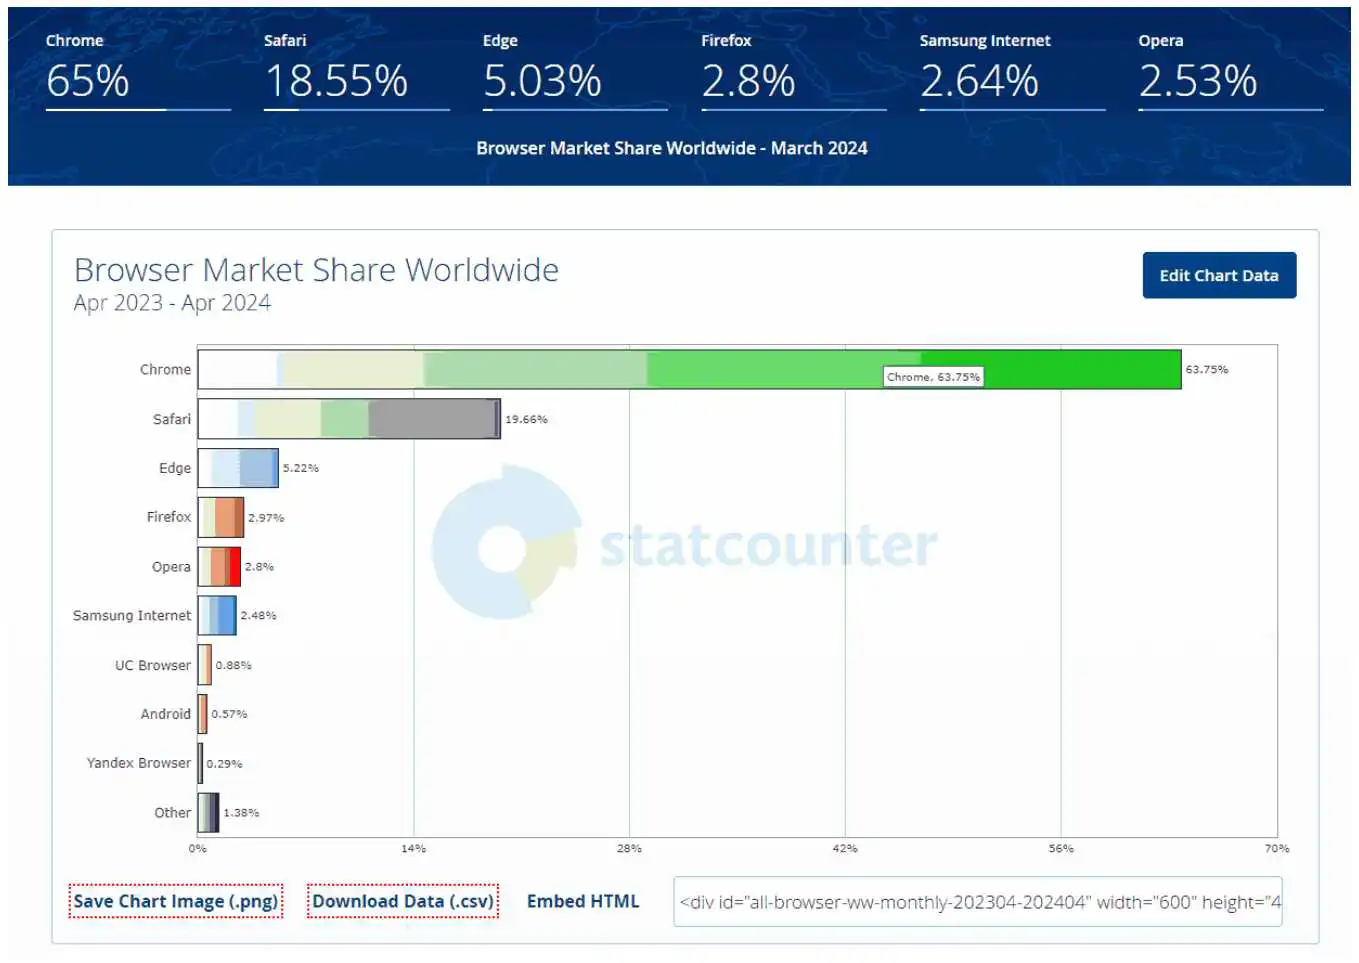The width and height of the screenshot is (1359, 963).
Task: Click the Other bar in chart
Action: pyautogui.click(x=208, y=812)
